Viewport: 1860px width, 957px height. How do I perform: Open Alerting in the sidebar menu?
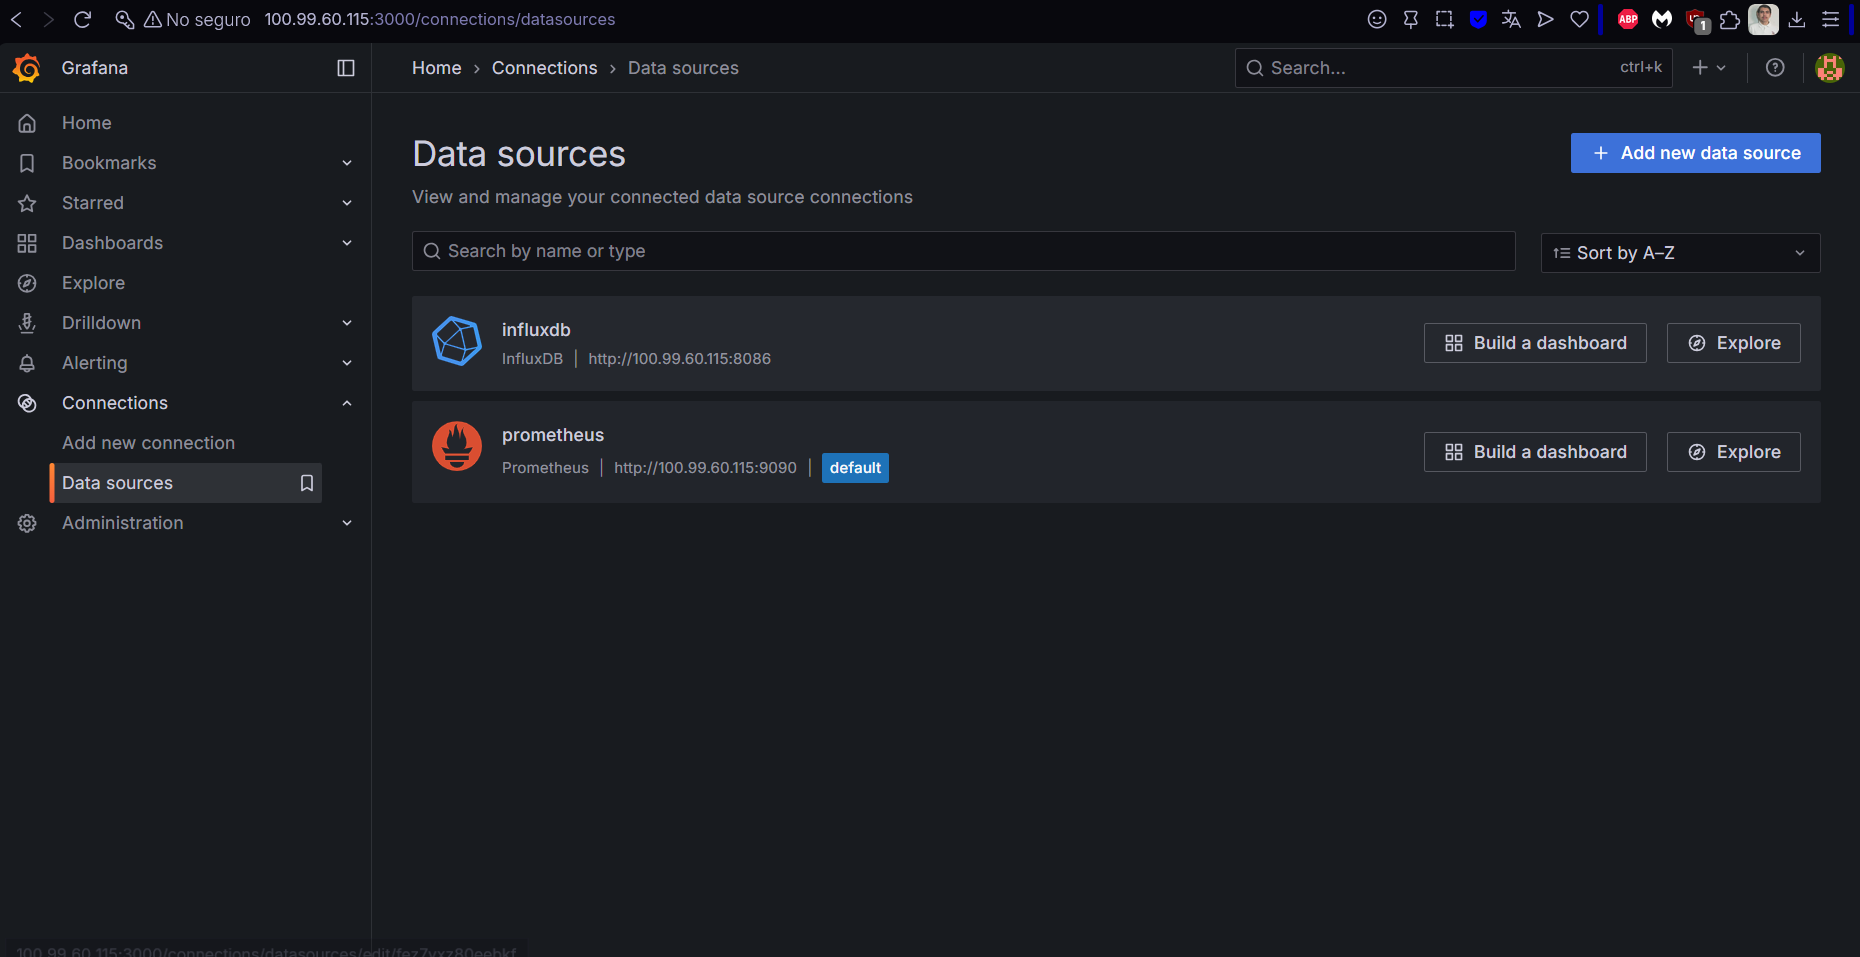click(95, 363)
